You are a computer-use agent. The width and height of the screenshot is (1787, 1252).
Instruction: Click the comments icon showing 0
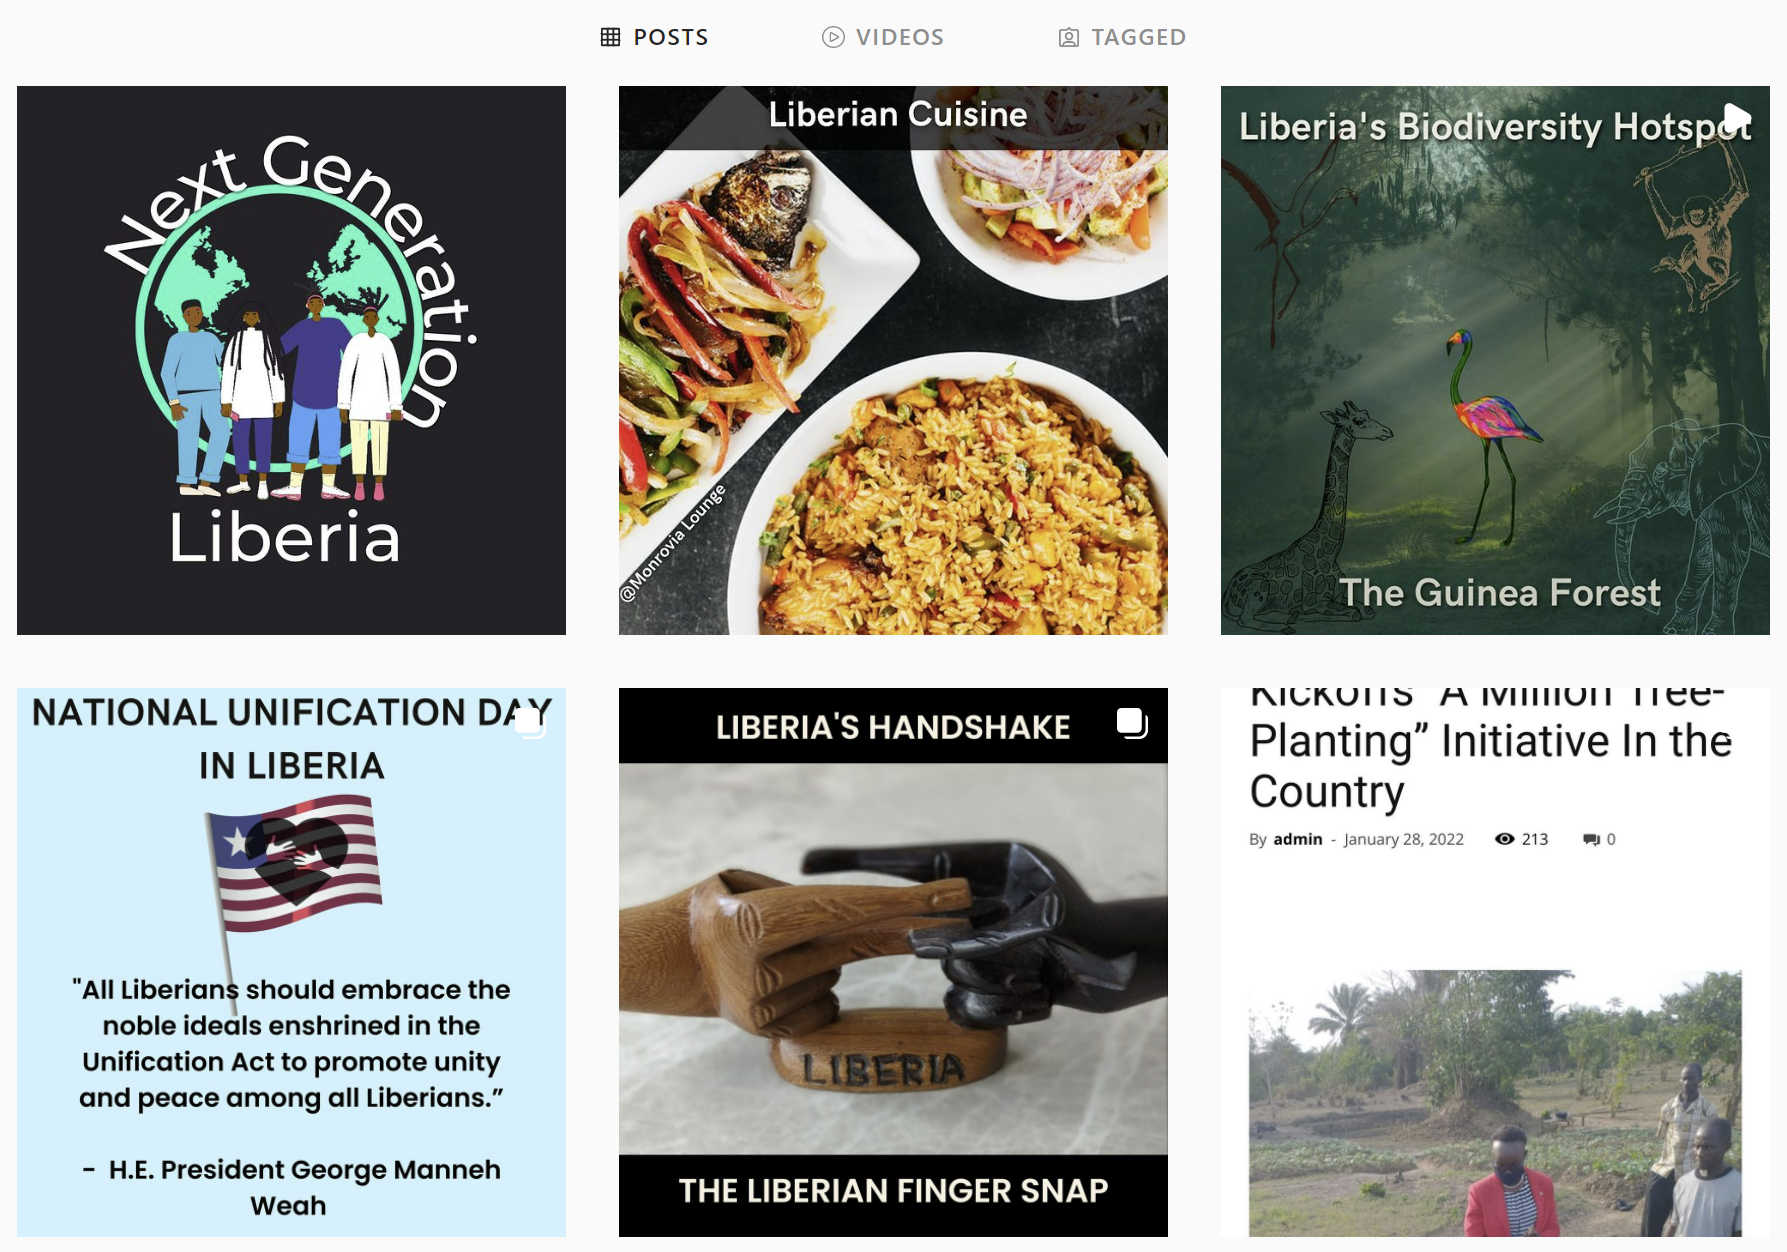[1591, 839]
